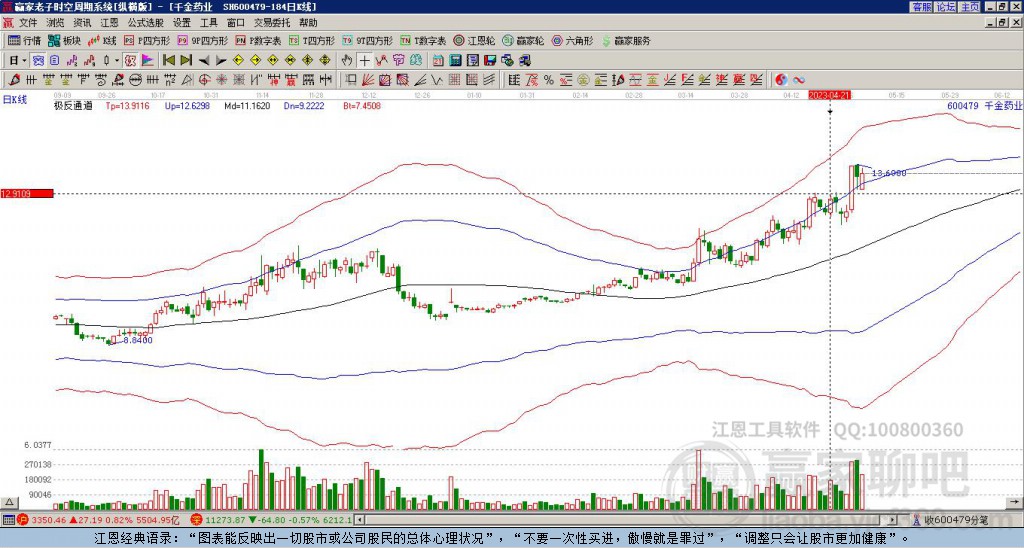Open the 交易委托 menu
The width and height of the screenshot is (1024, 548).
272,23
